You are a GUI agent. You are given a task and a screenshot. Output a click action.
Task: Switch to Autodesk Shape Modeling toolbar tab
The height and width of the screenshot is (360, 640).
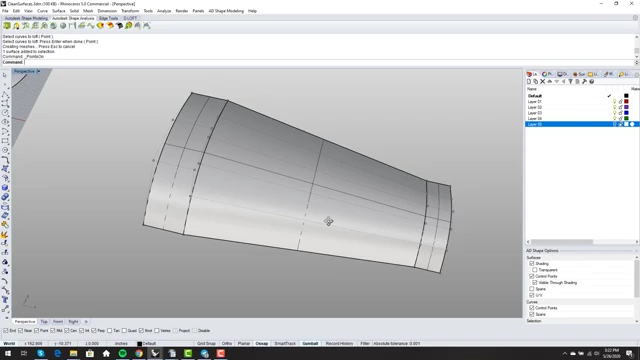26,18
